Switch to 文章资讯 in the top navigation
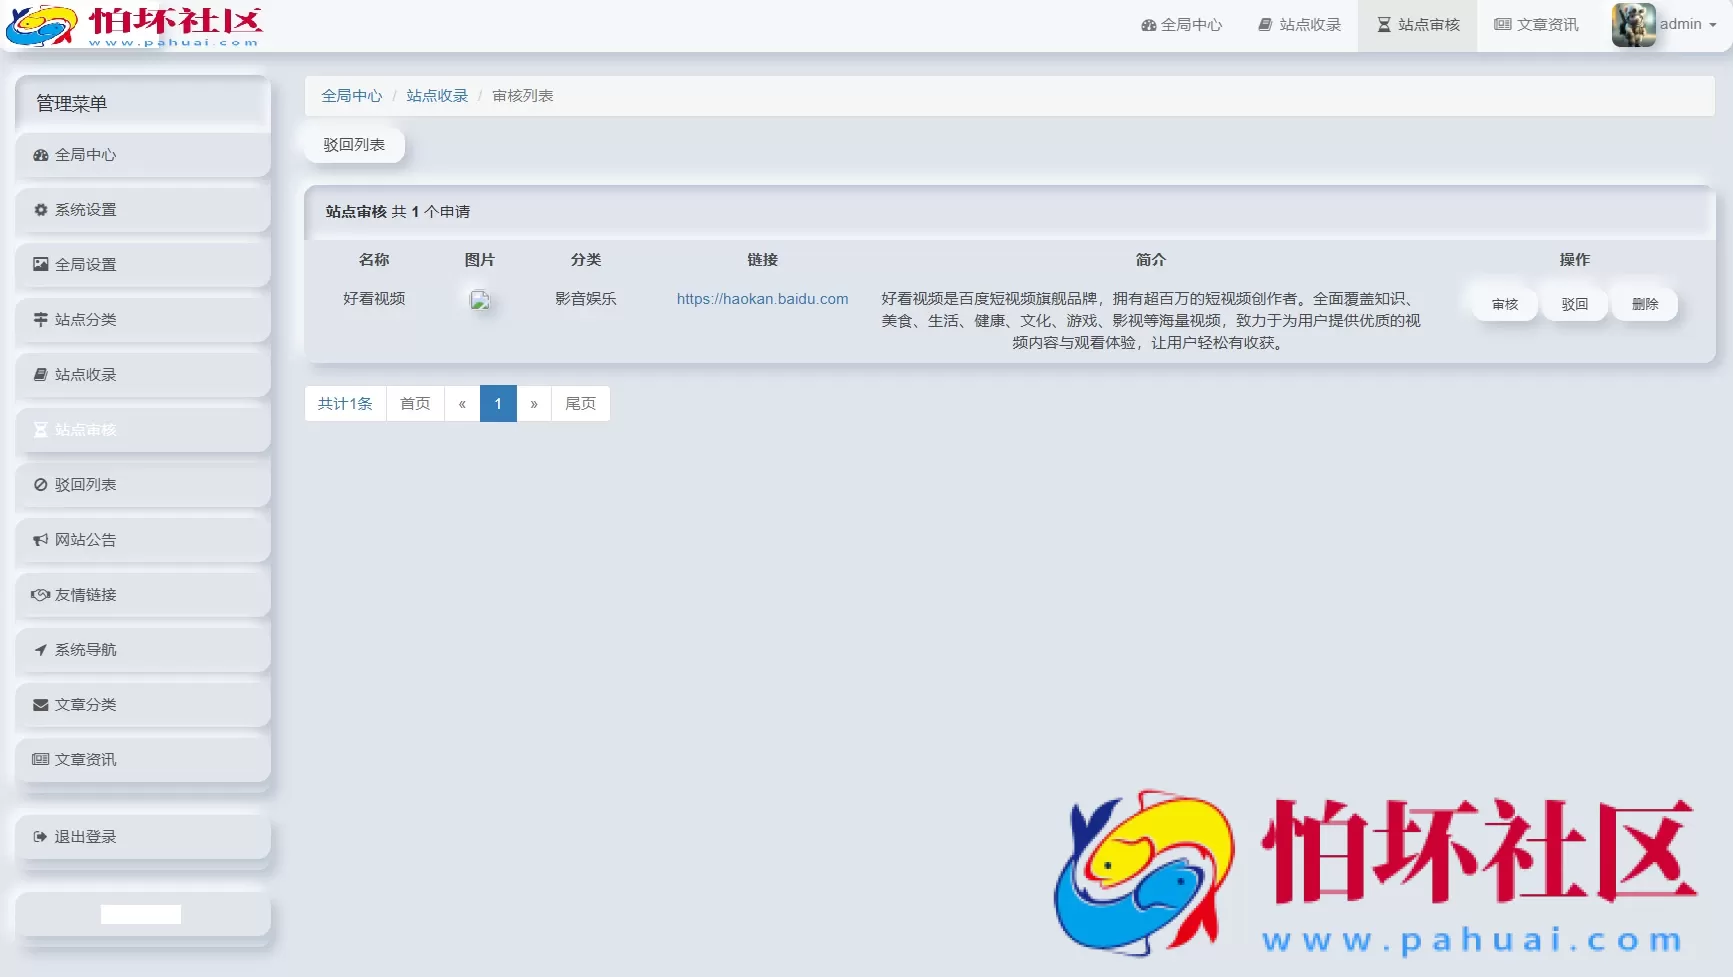The height and width of the screenshot is (977, 1733). [x=1536, y=24]
